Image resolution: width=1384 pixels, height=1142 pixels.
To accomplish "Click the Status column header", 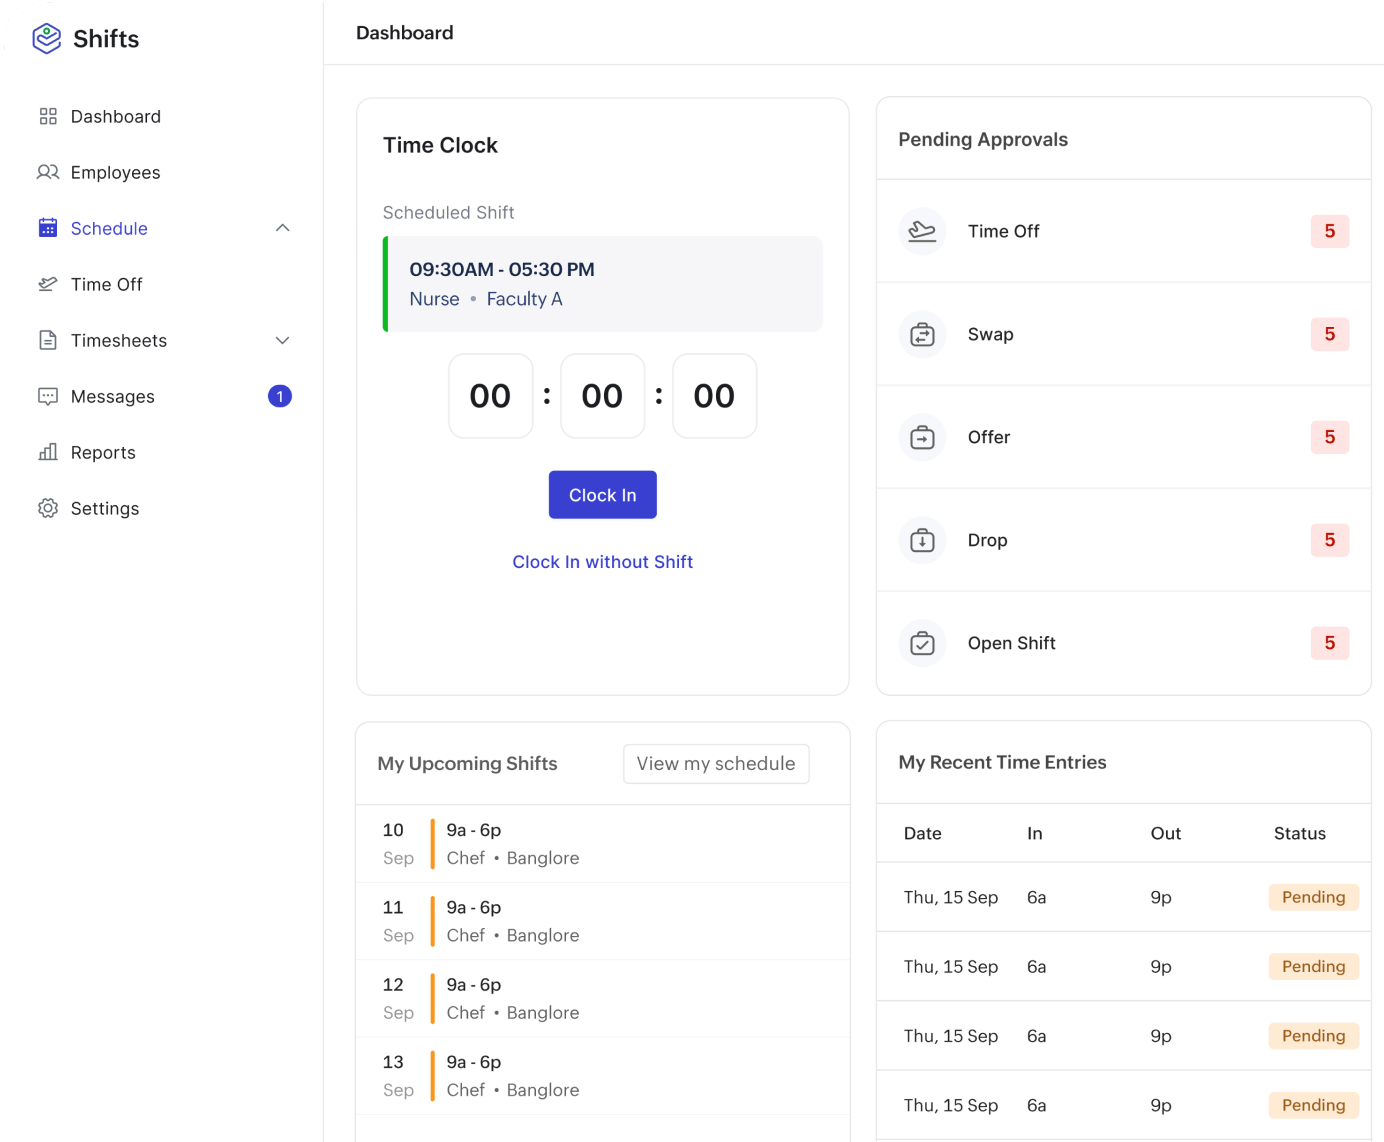I will tap(1300, 833).
